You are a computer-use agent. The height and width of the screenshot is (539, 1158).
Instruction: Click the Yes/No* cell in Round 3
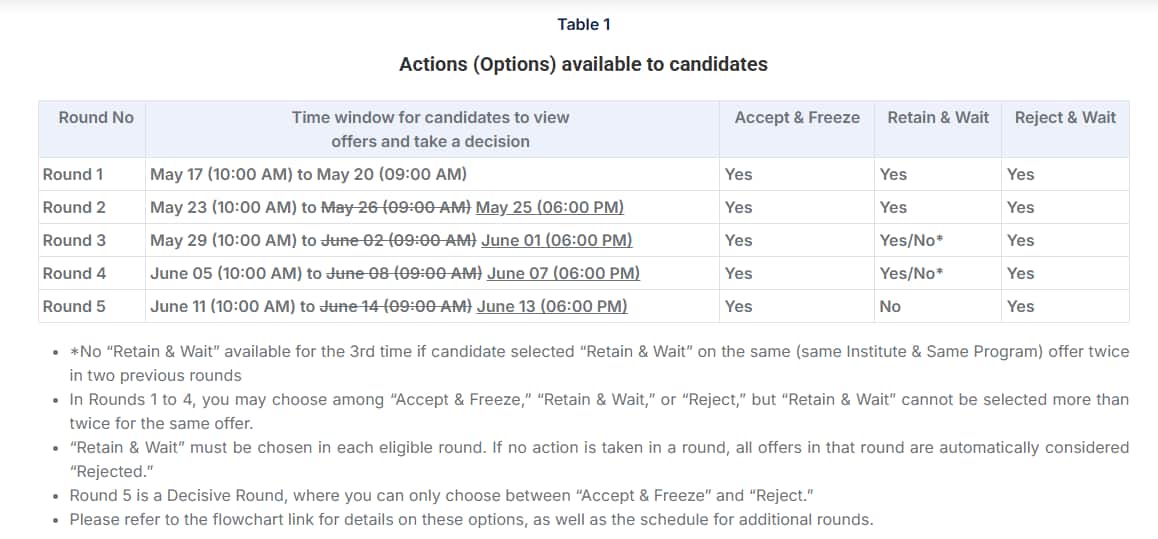pos(911,241)
